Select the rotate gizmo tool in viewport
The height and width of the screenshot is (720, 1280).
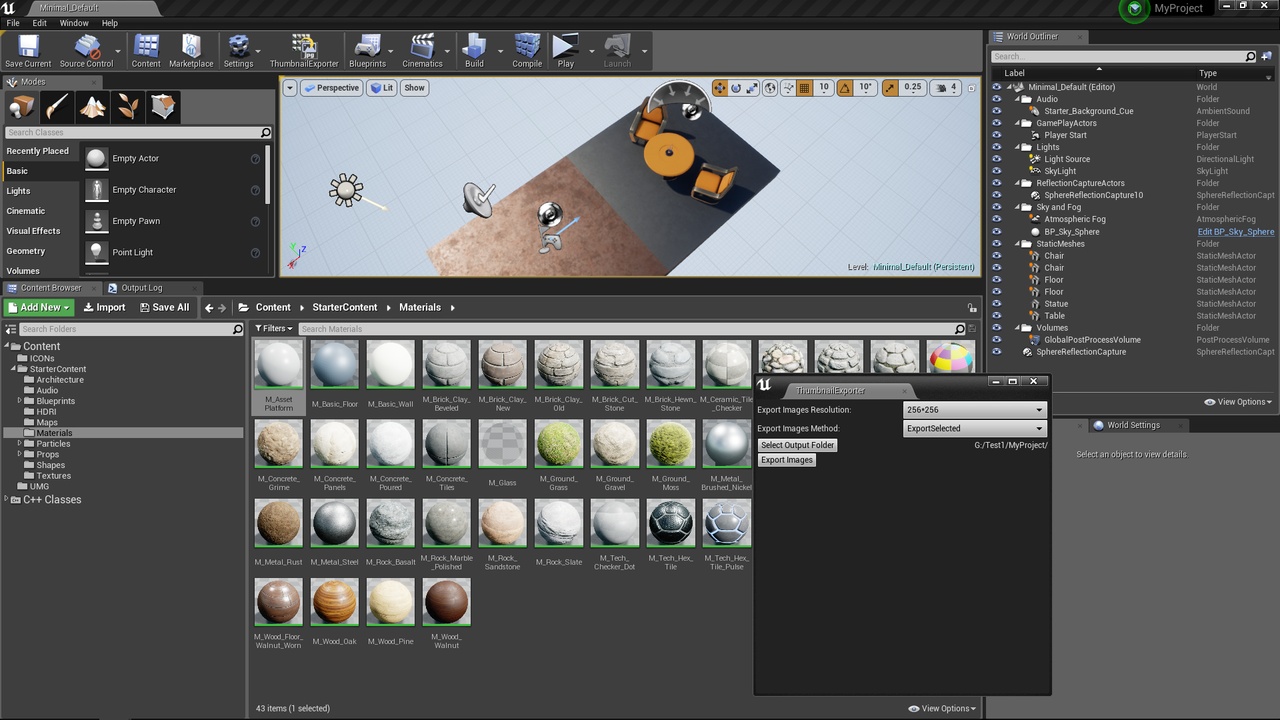[736, 88]
